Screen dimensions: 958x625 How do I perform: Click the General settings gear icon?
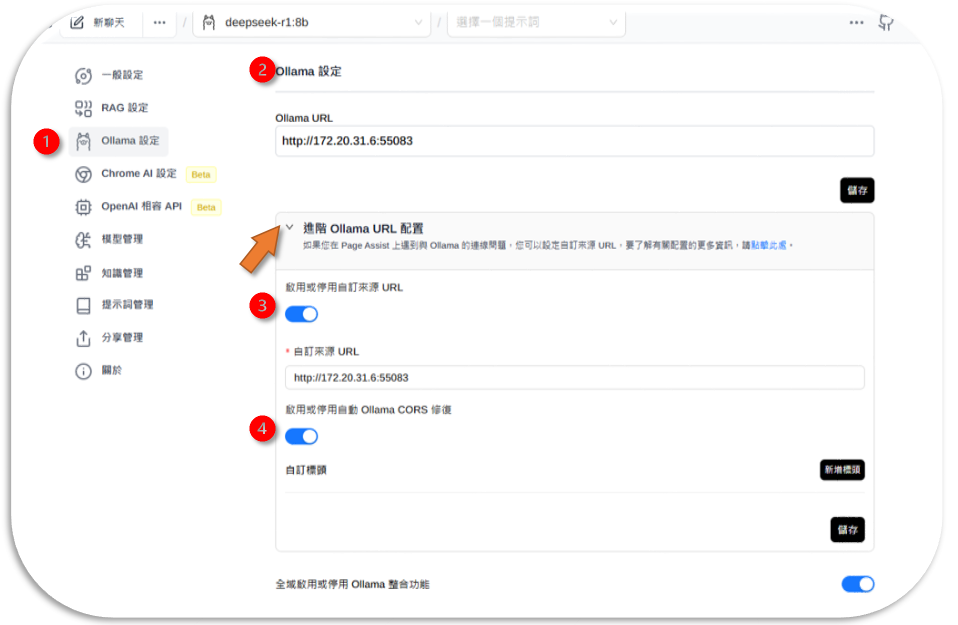[84, 76]
